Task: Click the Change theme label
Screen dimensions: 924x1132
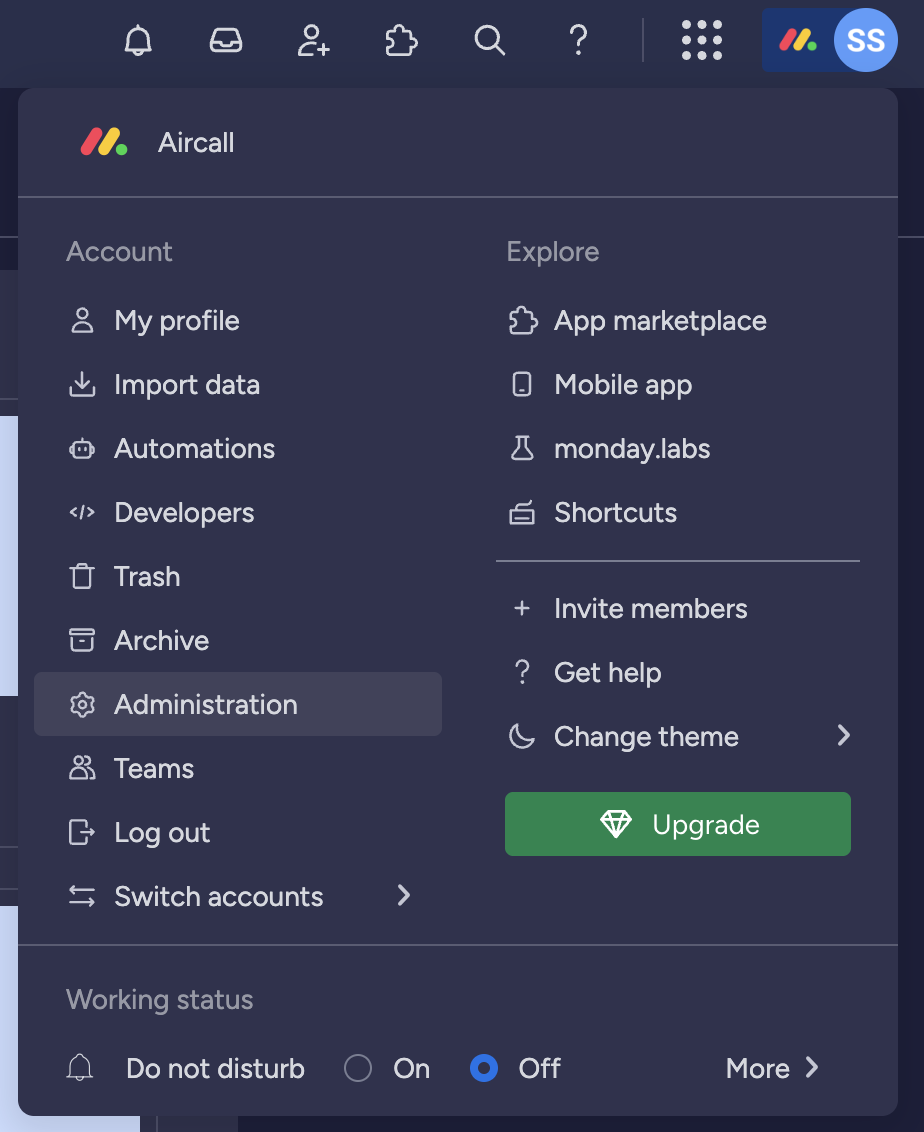Action: point(646,737)
